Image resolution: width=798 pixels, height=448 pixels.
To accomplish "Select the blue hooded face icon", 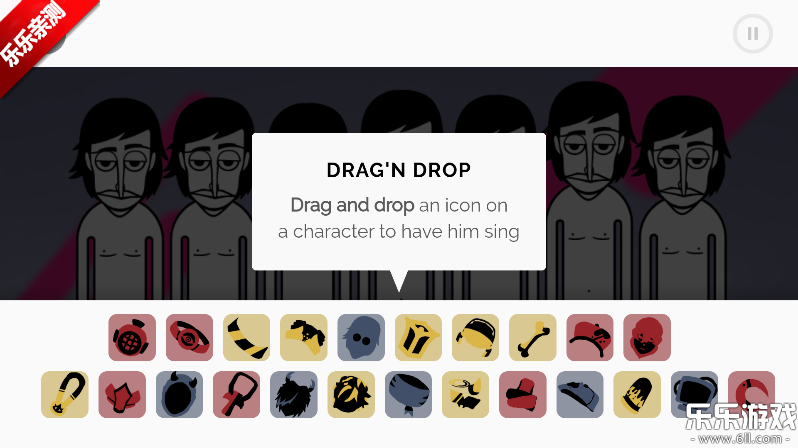I will pyautogui.click(x=361, y=338).
